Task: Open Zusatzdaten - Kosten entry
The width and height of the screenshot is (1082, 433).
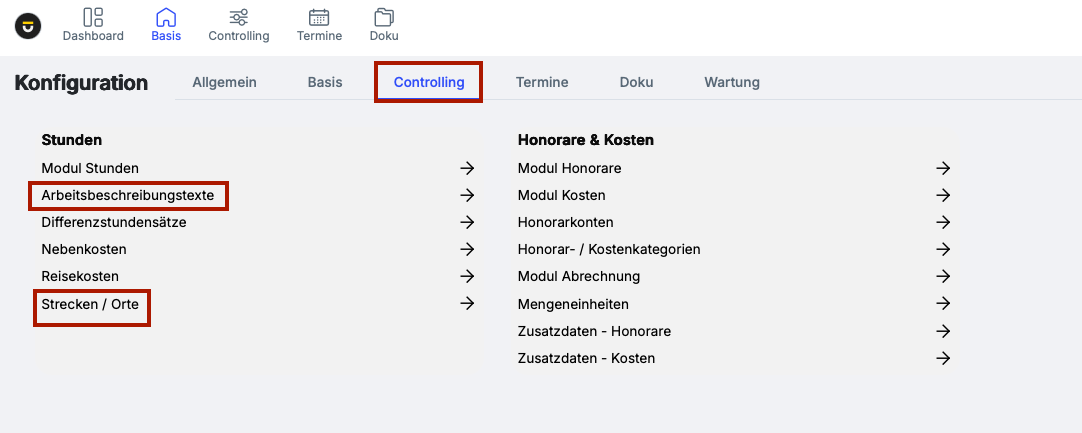Action: click(x=586, y=357)
